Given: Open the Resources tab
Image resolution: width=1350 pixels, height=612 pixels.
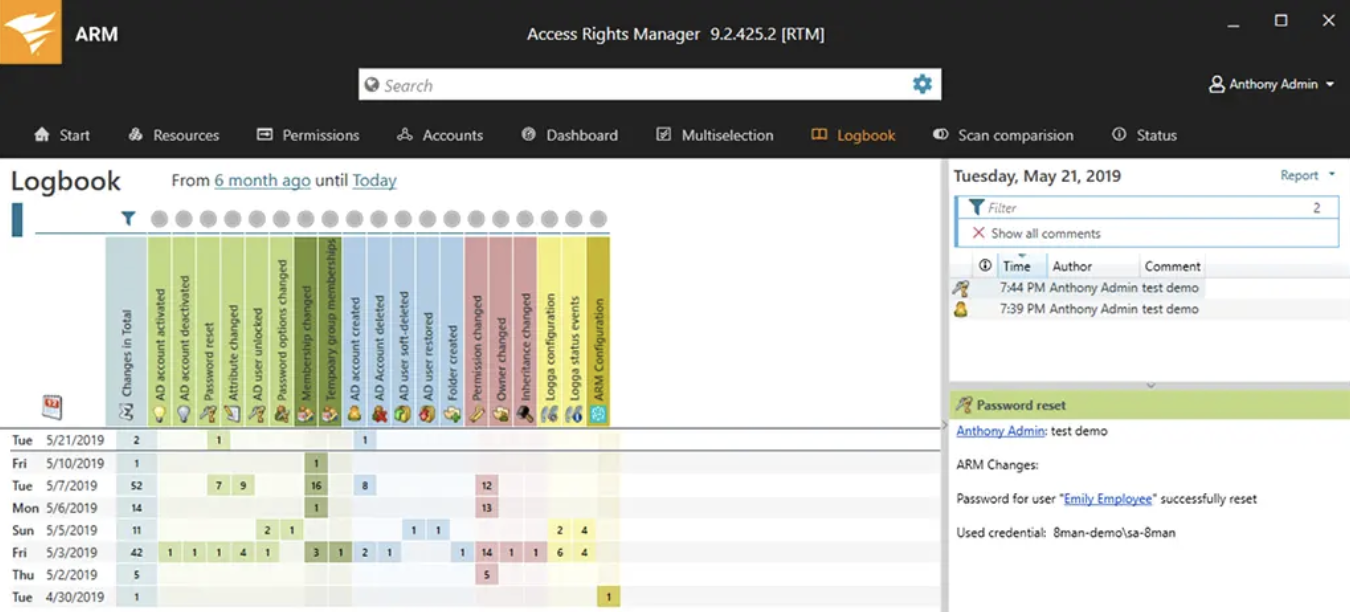Looking at the screenshot, I should [x=174, y=135].
